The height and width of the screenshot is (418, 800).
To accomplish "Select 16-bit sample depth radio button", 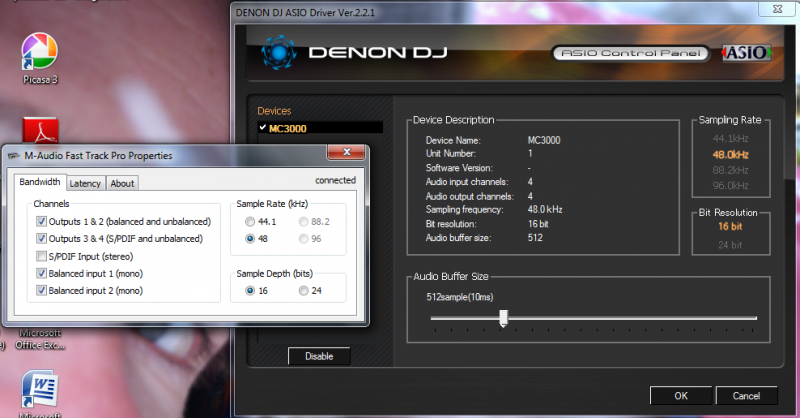I will (249, 290).
